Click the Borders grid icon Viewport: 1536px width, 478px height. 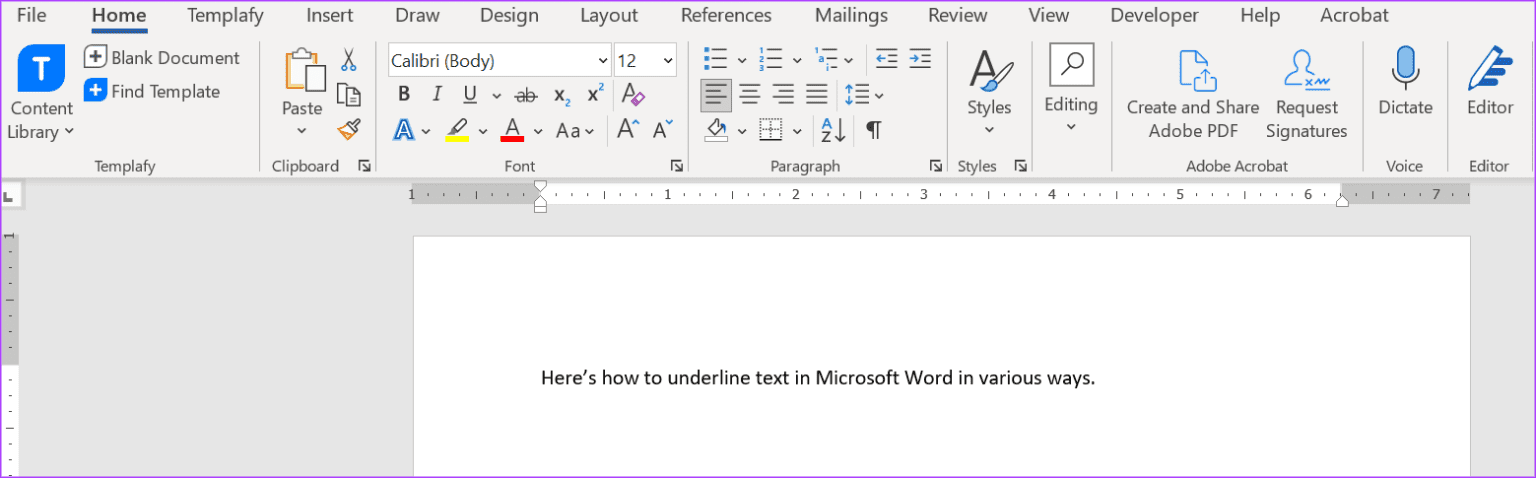tap(770, 130)
